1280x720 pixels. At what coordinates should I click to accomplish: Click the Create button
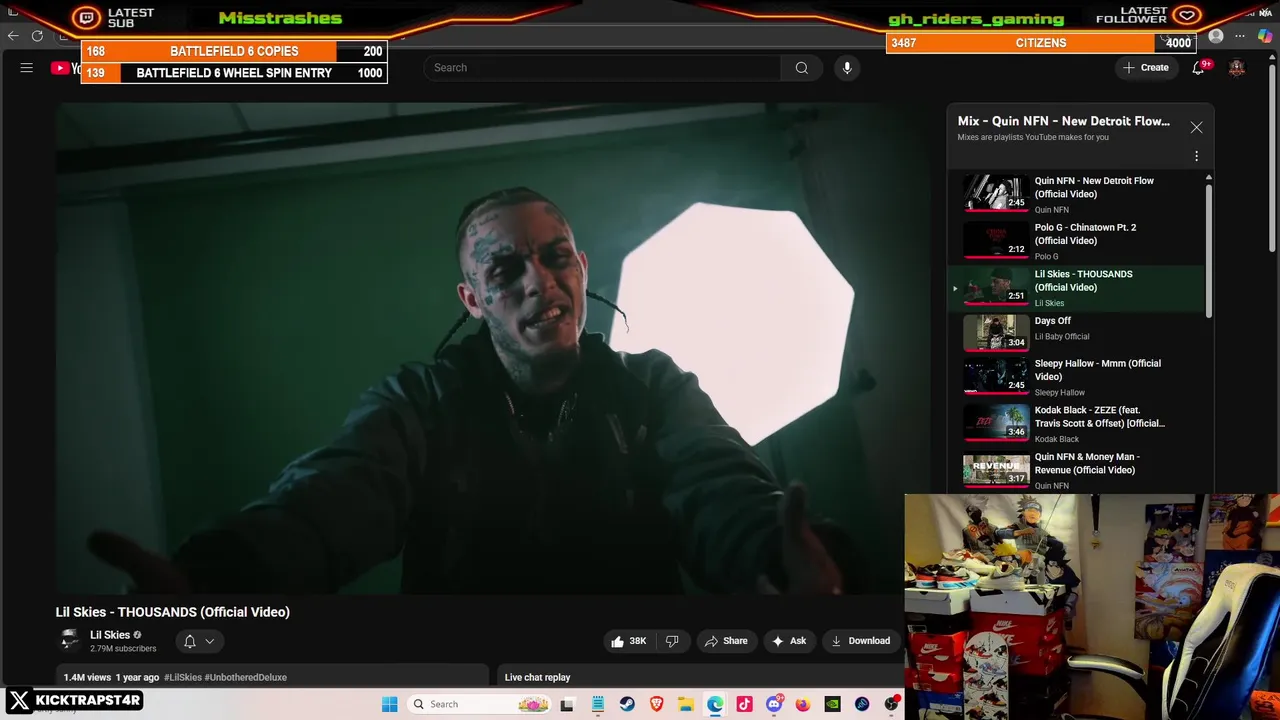1146,68
